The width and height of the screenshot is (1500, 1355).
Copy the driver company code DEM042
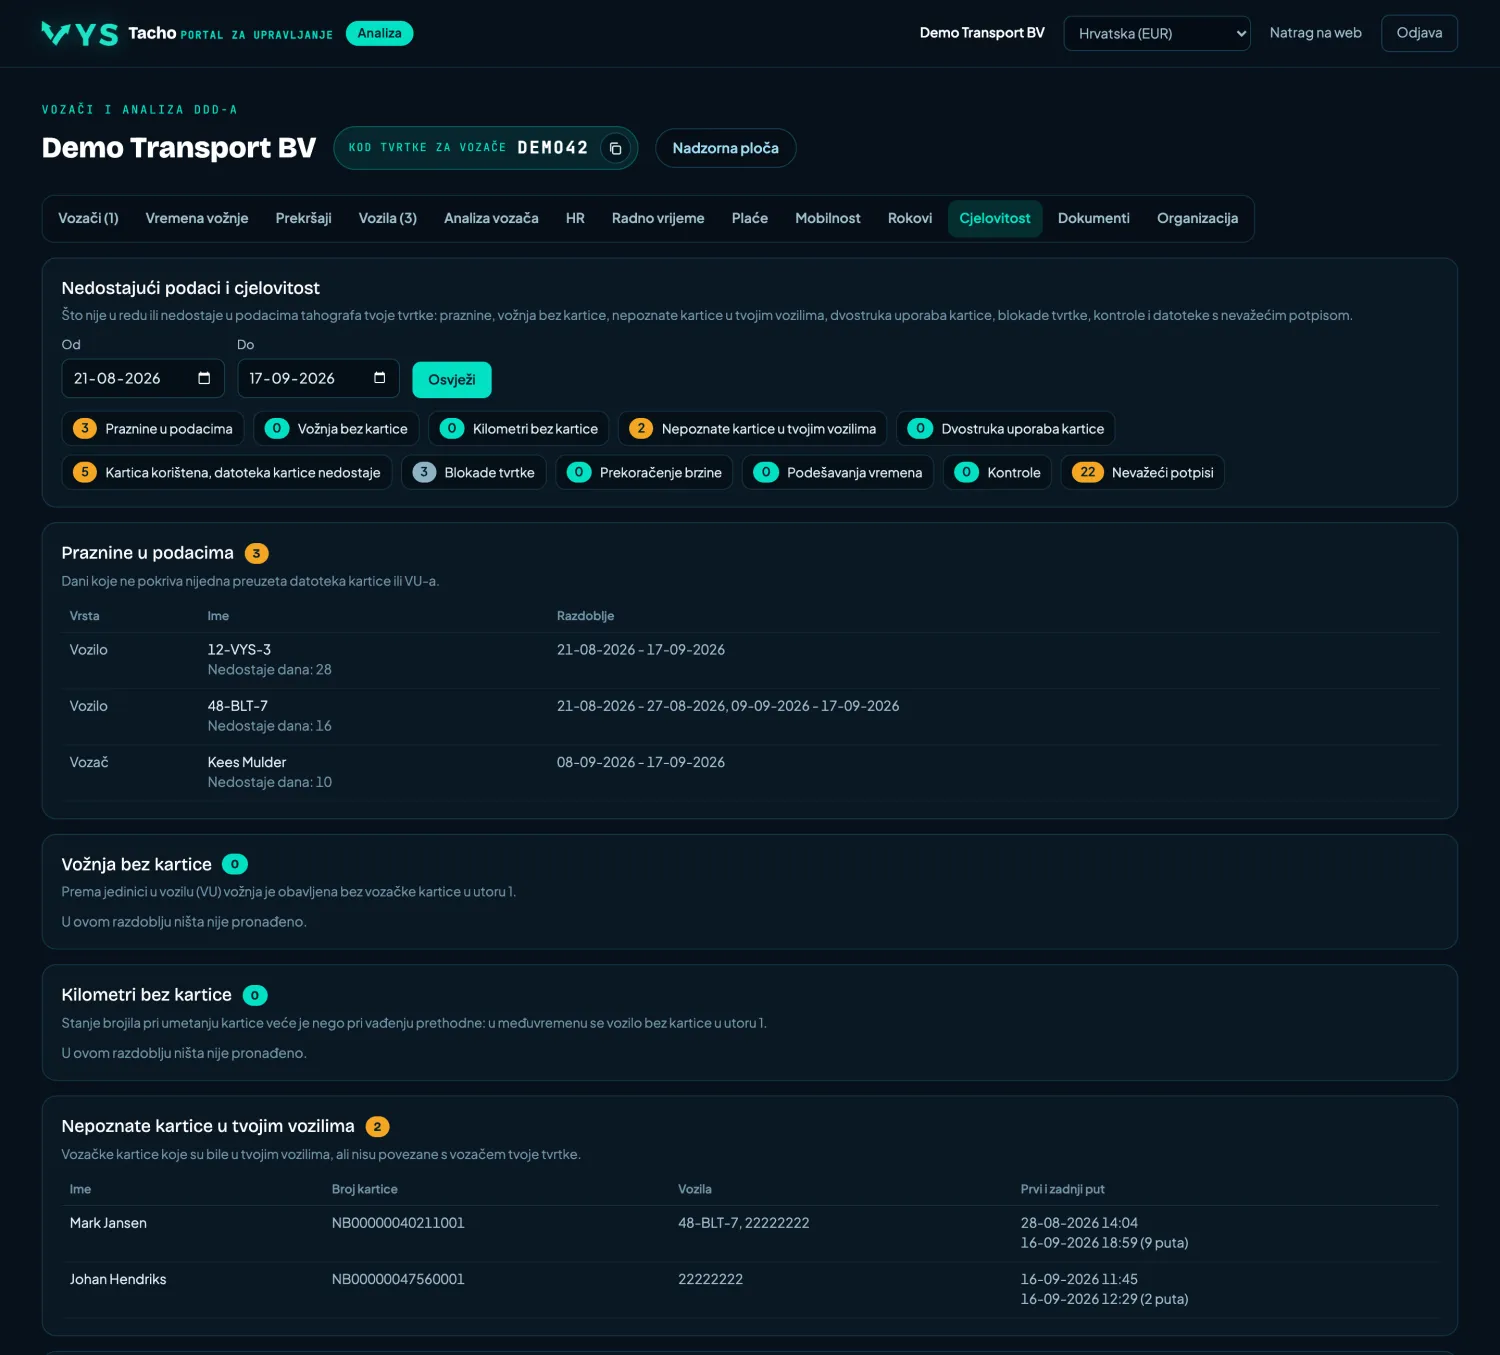(615, 148)
